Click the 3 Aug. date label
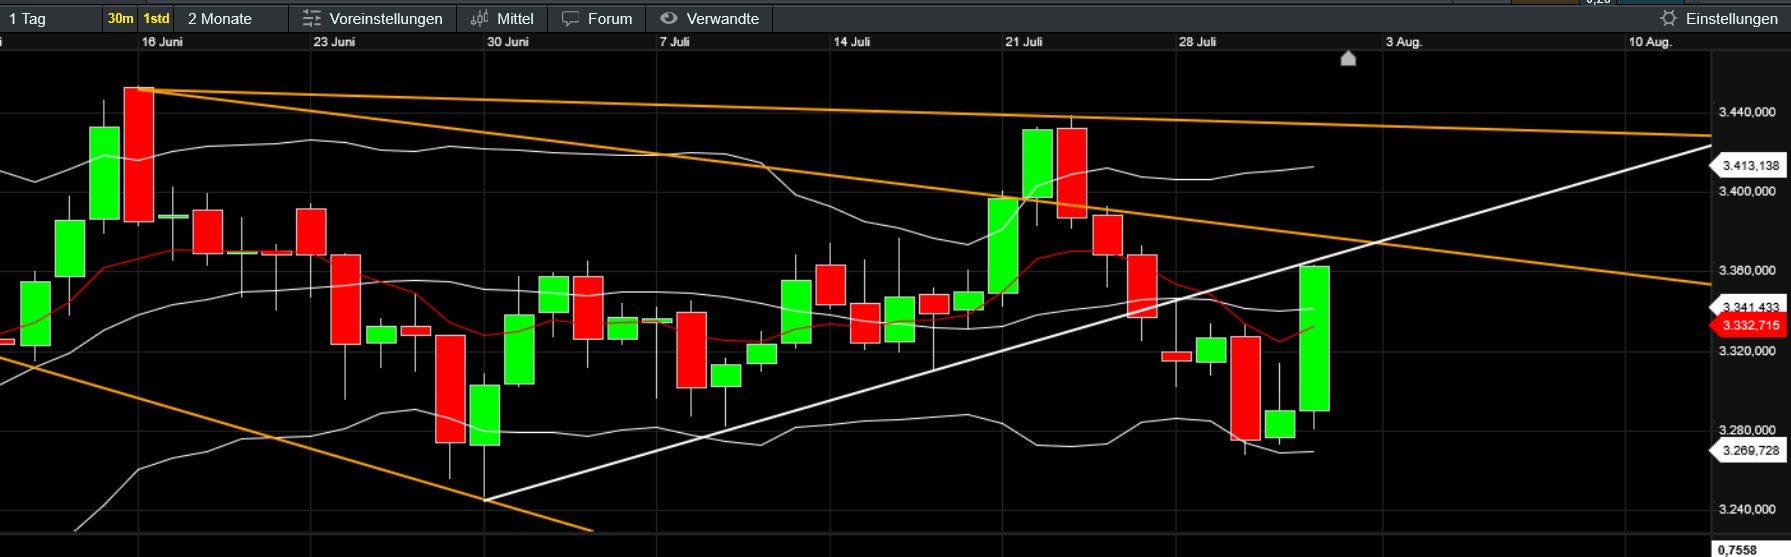Viewport: 1791px width, 557px height. 1404,42
